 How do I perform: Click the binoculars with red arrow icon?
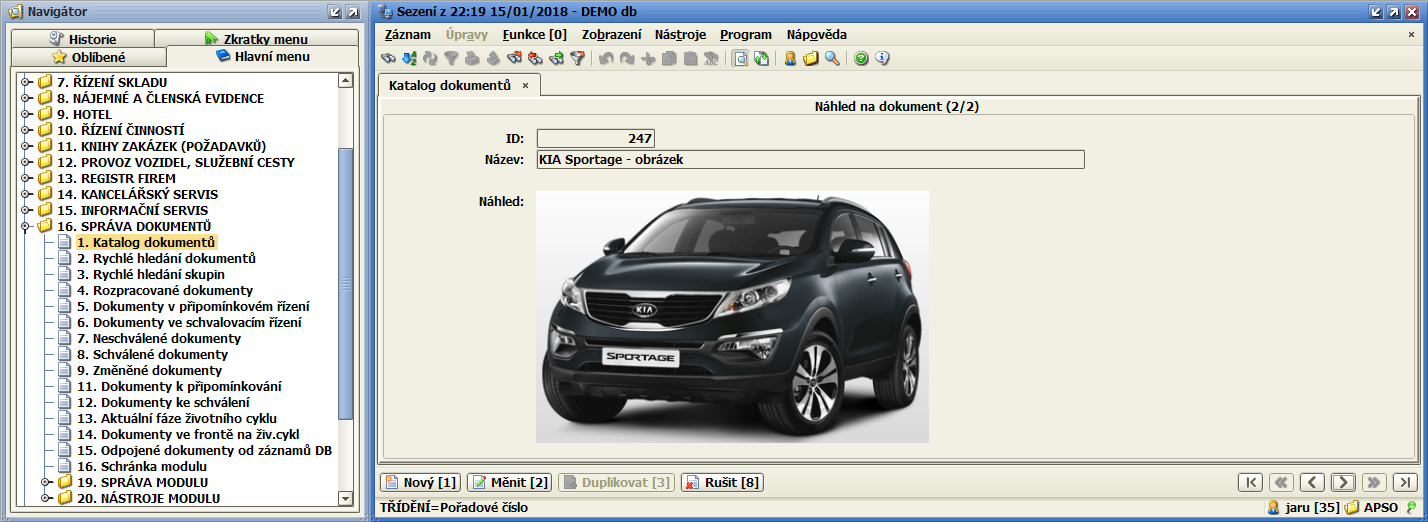[x=514, y=58]
